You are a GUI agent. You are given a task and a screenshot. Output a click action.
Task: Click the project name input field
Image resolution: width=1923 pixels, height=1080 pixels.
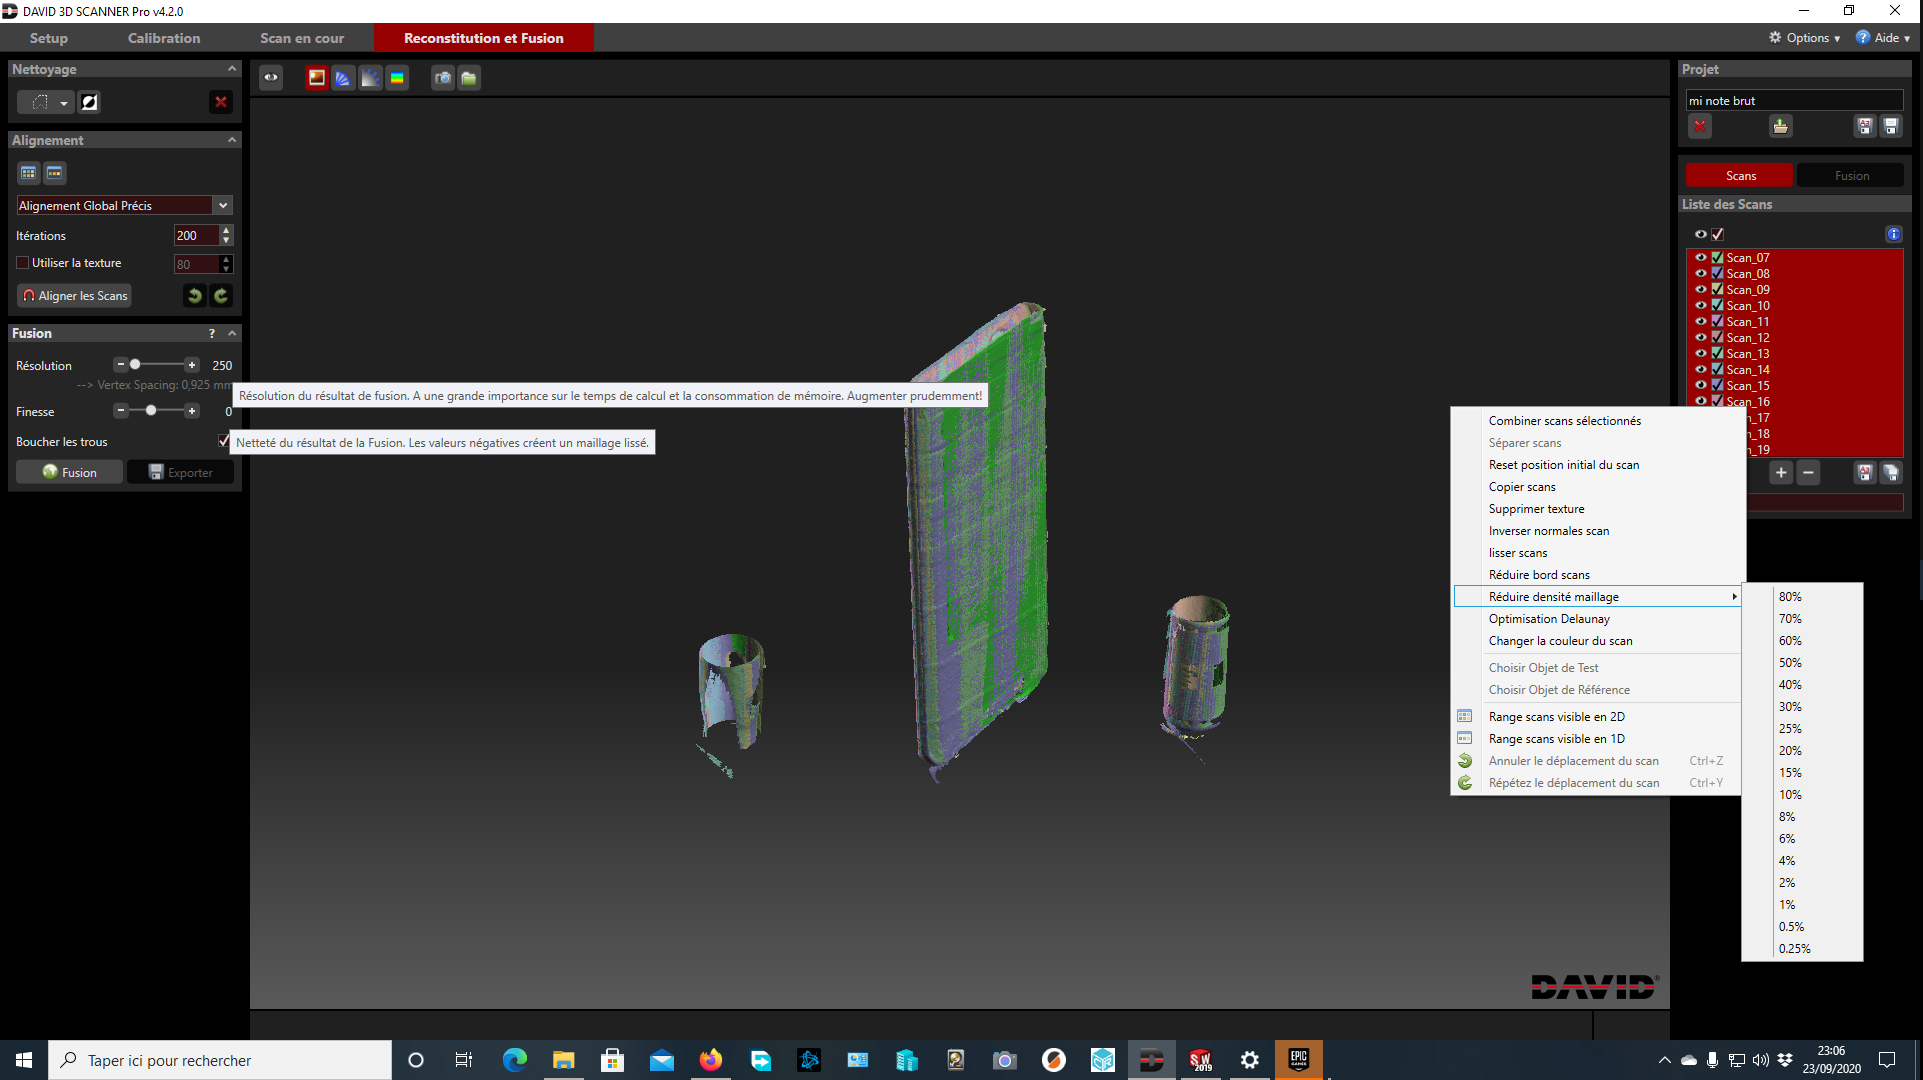(1793, 101)
